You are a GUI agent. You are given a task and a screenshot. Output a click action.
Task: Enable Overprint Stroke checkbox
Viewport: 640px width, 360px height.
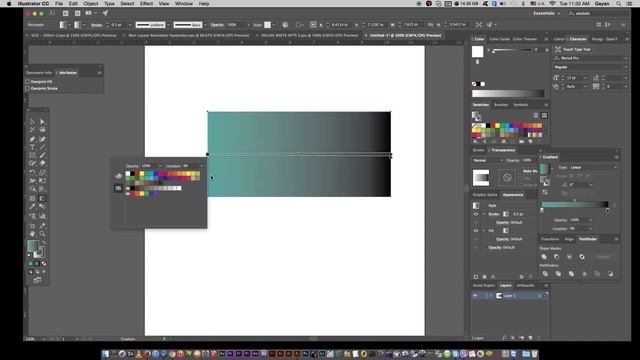tap(28, 88)
